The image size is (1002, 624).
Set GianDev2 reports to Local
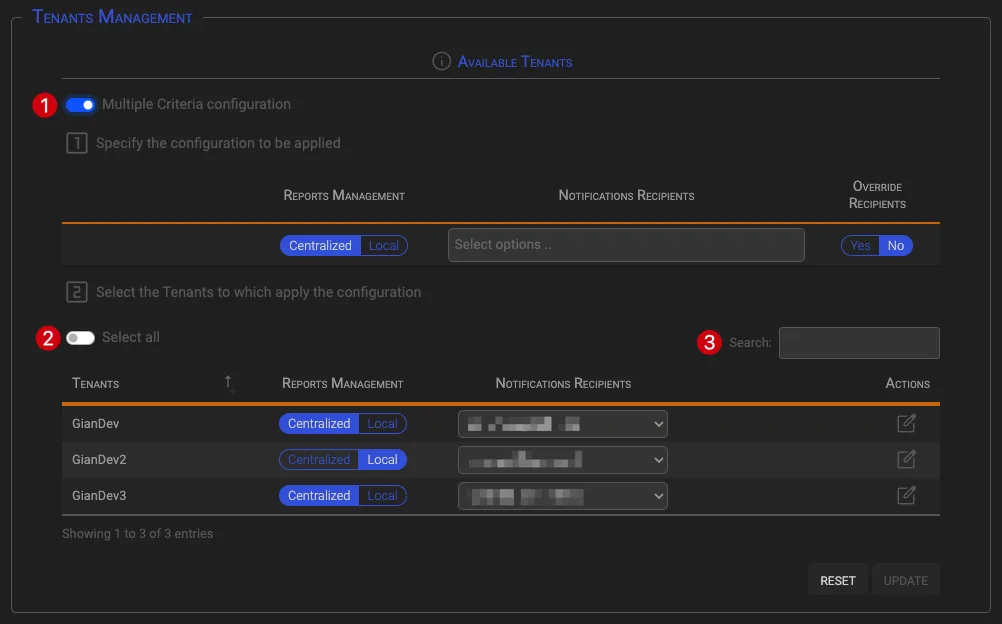[x=382, y=460]
